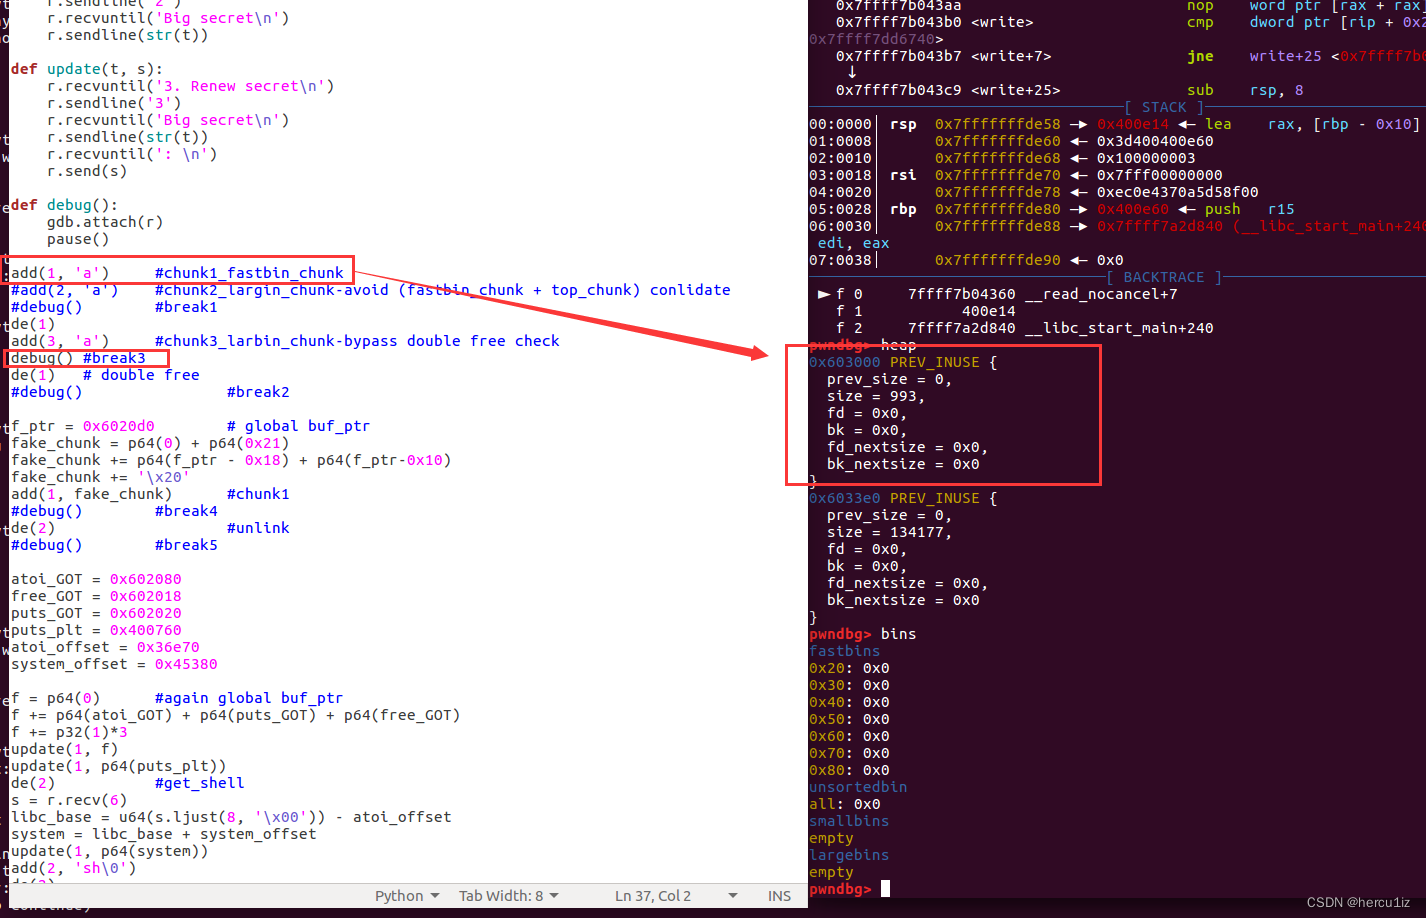The height and width of the screenshot is (918, 1426).
Task: Click the add(2, 'sh\0') line
Action: [73, 868]
